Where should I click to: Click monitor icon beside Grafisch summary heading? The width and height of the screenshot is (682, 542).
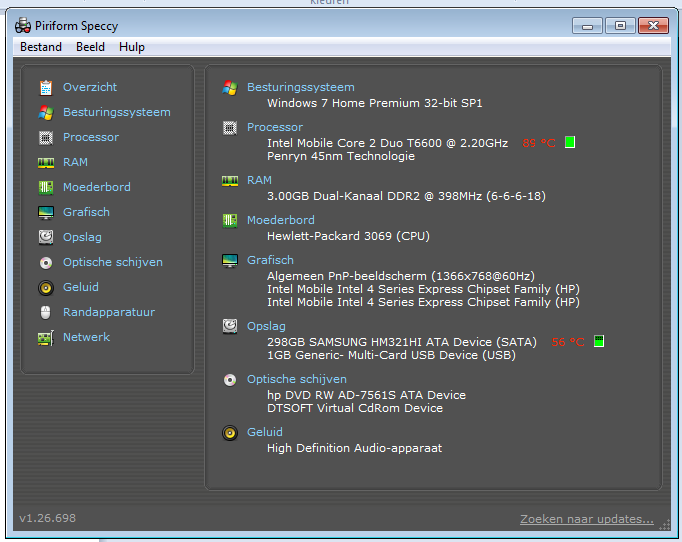click(230, 261)
